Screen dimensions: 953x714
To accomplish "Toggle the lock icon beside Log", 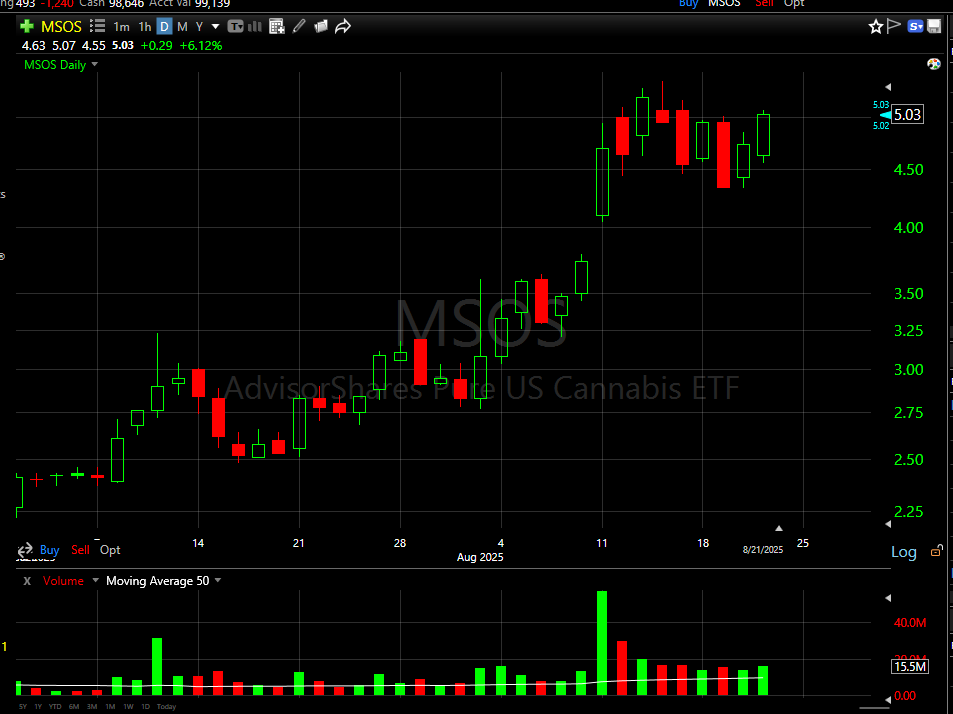I will point(937,551).
